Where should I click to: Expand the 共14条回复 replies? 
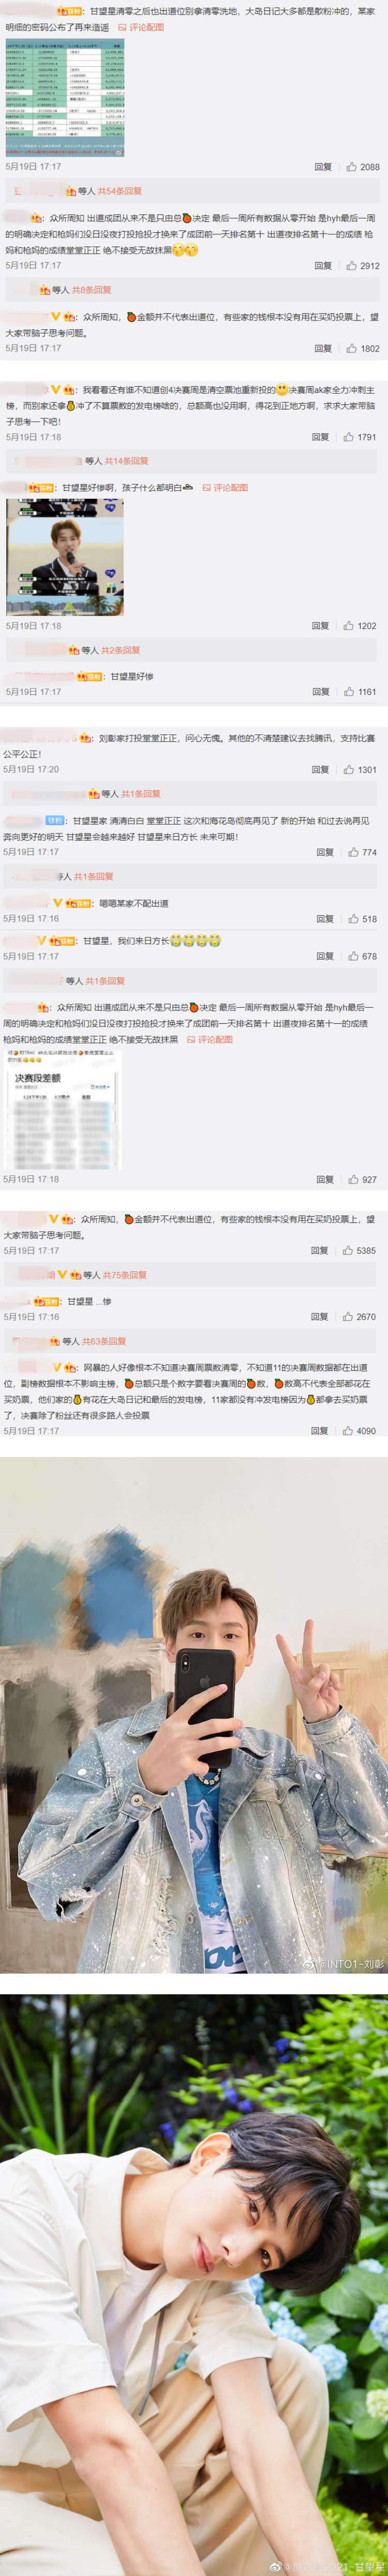[x=126, y=461]
